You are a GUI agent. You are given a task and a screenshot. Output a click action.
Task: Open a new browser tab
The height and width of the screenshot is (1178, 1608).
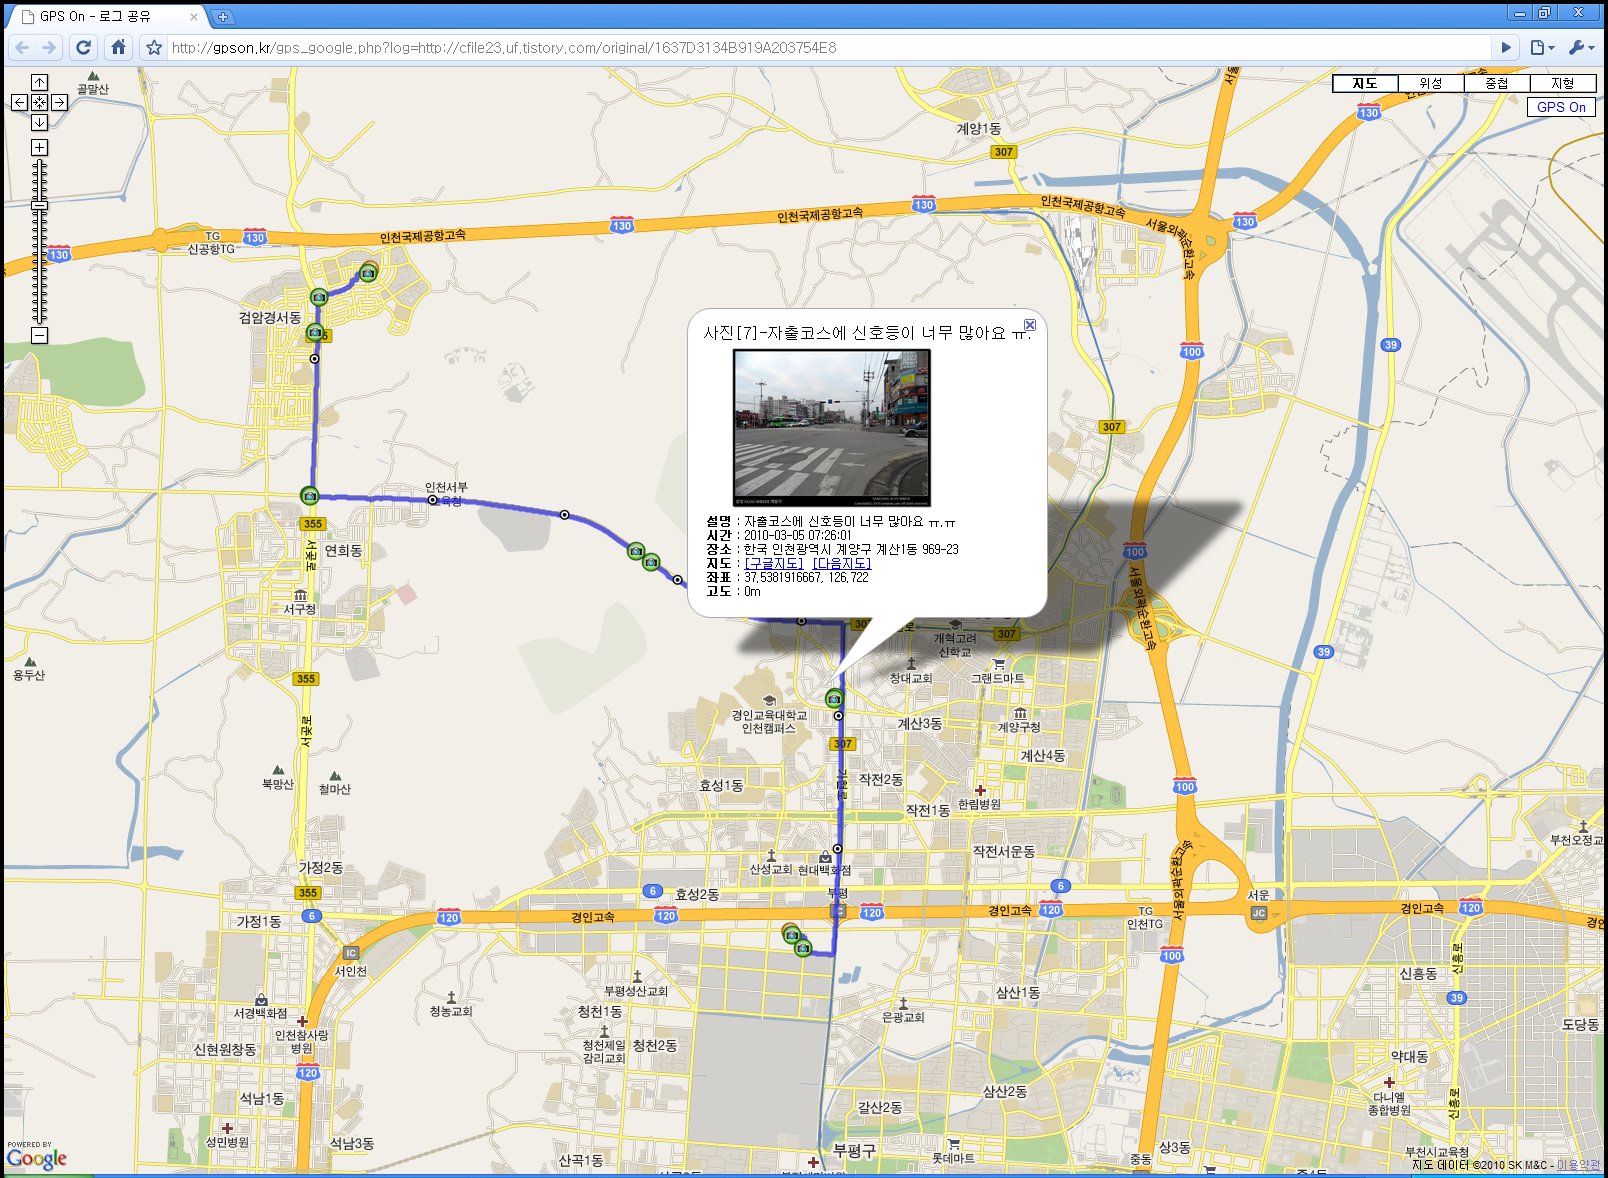223,17
